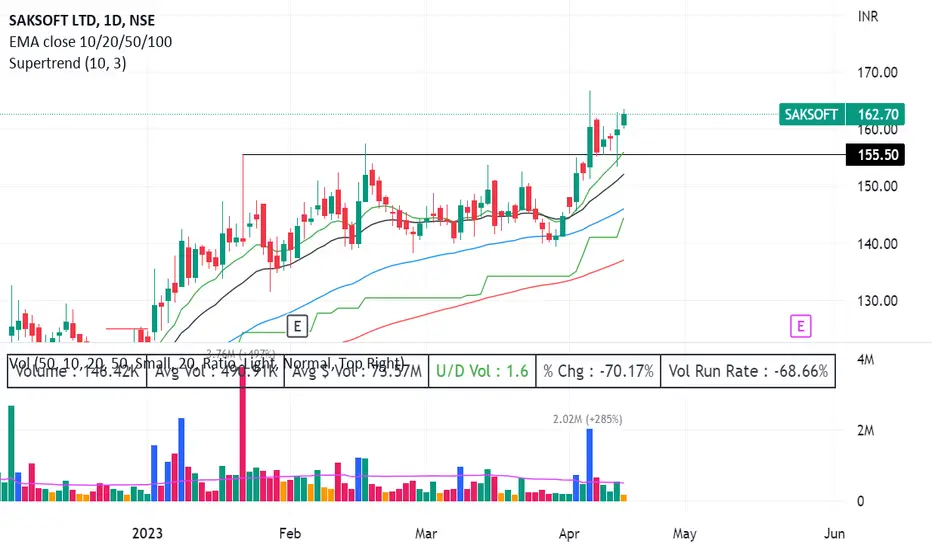Click the Avg $ Vol stats cell

coord(356,371)
